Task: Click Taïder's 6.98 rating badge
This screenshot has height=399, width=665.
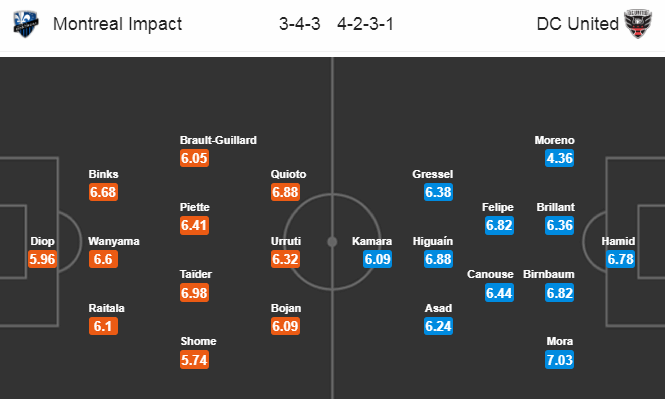Action: point(194,293)
